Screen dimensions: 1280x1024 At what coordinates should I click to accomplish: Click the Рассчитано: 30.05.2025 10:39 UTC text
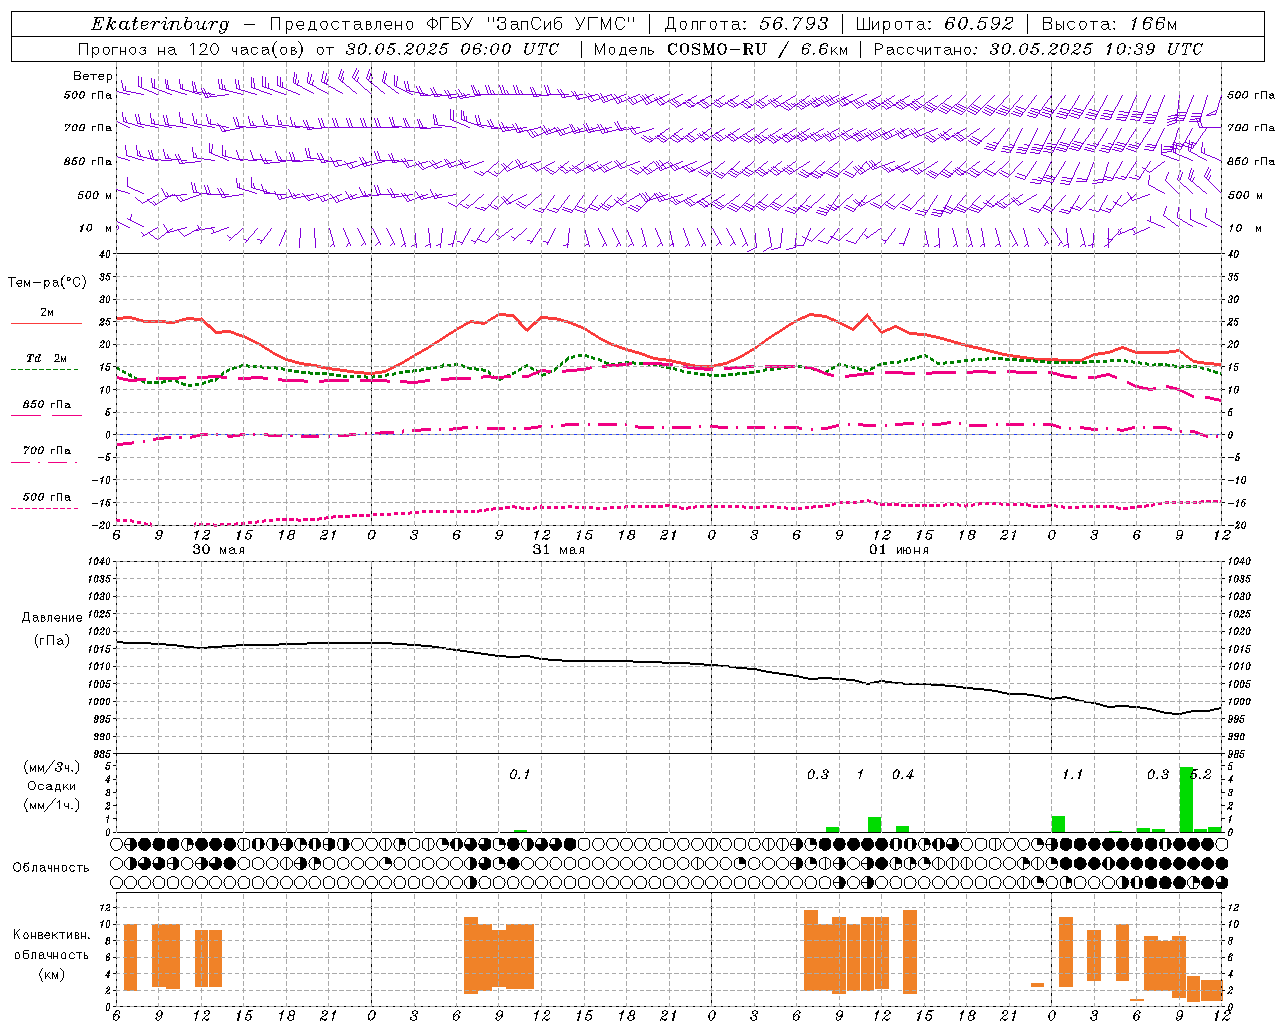pos(1038,49)
